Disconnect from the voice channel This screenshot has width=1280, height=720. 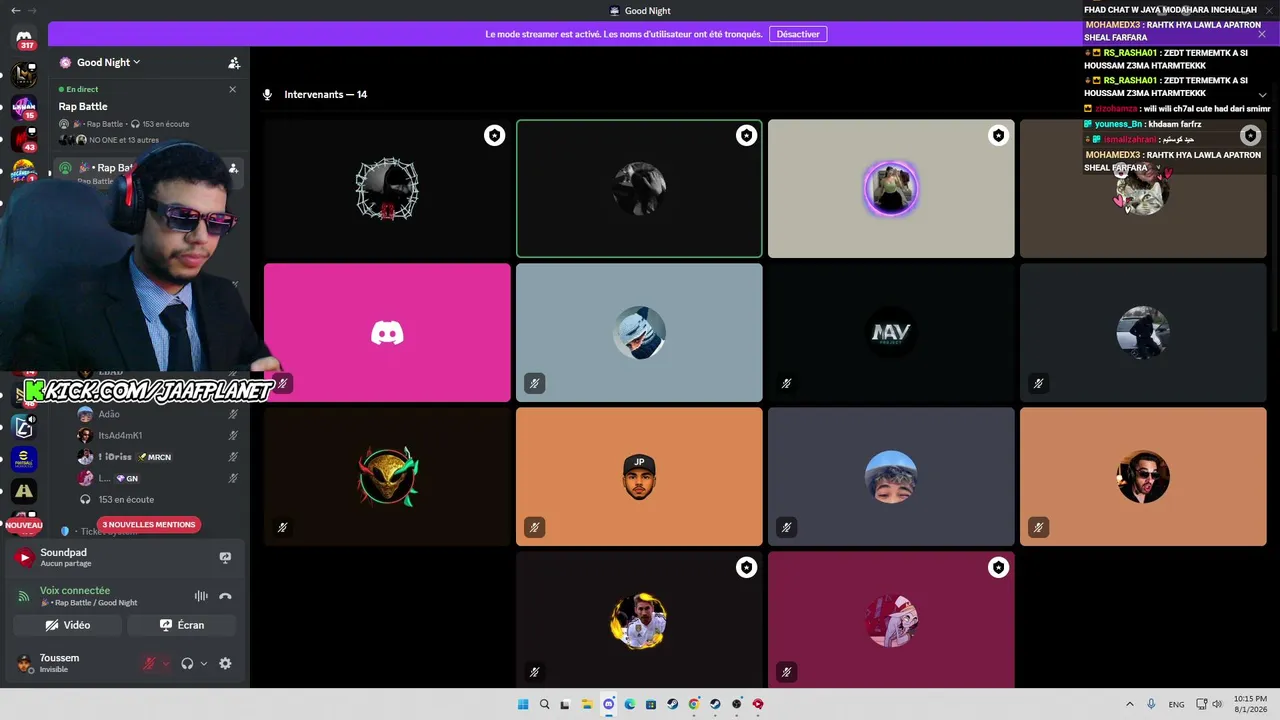point(225,596)
